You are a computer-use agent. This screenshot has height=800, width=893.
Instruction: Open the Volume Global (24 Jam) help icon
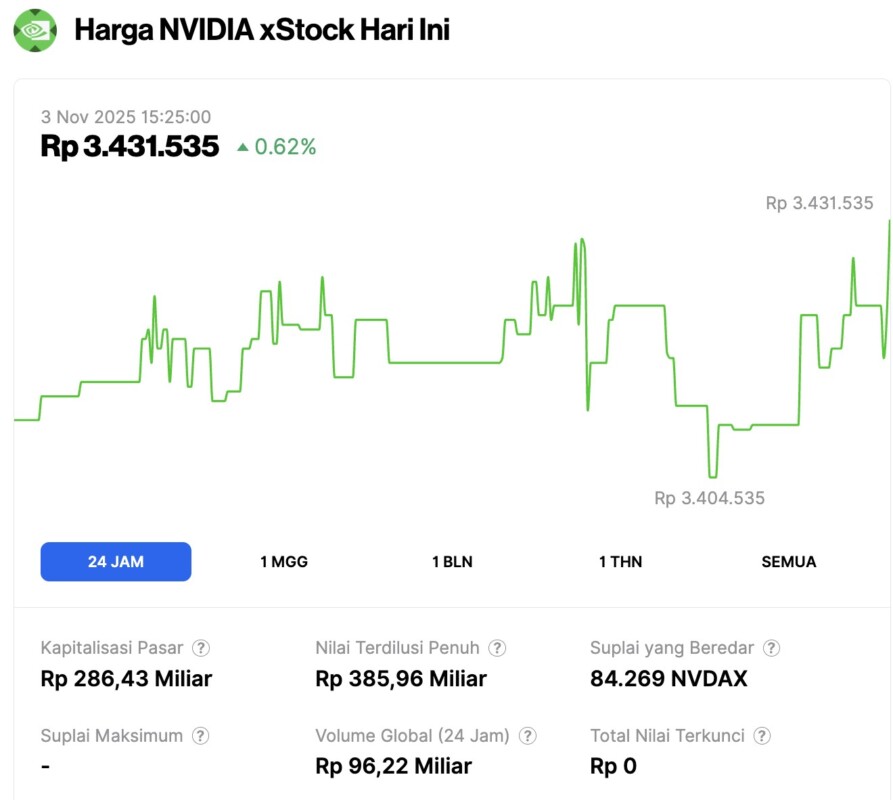(x=526, y=735)
